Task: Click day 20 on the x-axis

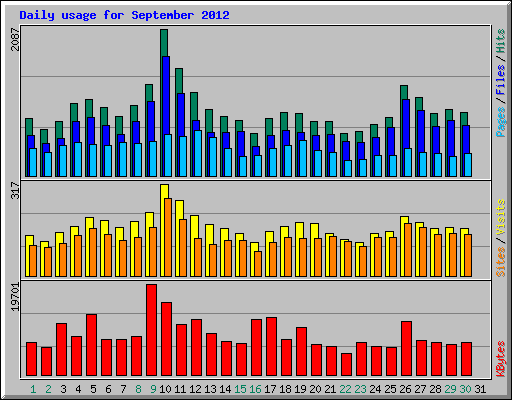Action: coord(315,389)
